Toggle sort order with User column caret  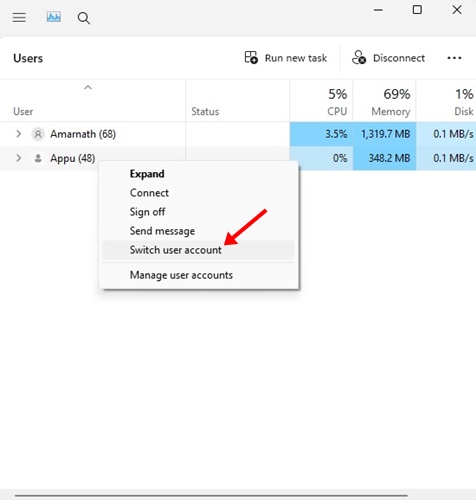88,88
